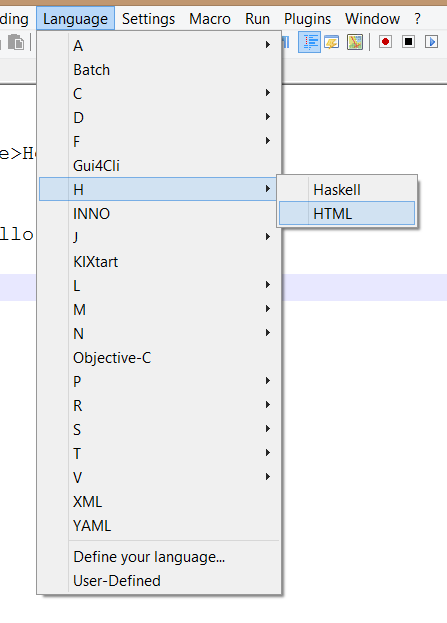Open the Window menu
Image resolution: width=447 pixels, height=623 pixels.
[372, 19]
